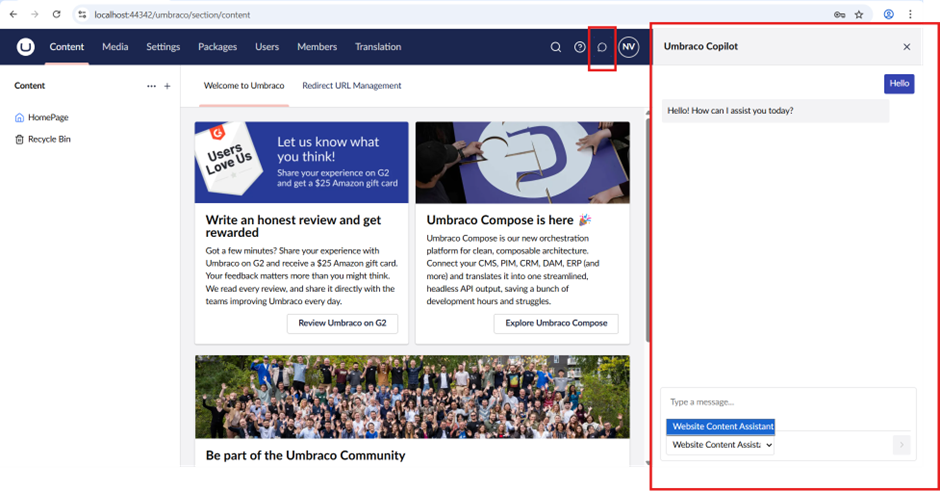The image size is (940, 491).
Task: Open the Members section
Action: [x=317, y=47]
